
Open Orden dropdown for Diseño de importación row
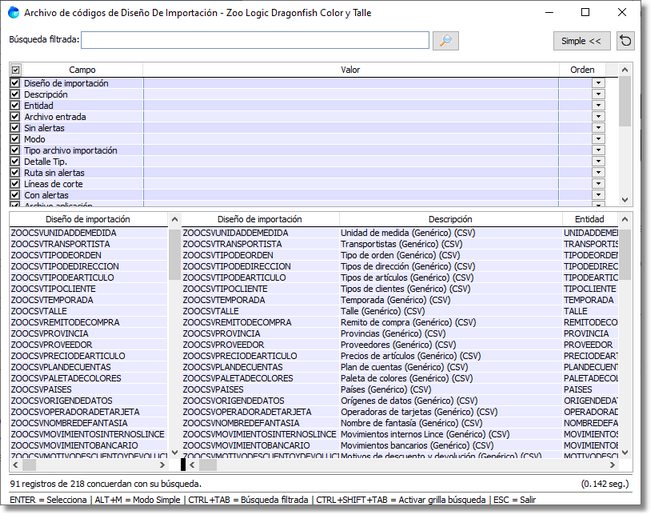click(598, 83)
